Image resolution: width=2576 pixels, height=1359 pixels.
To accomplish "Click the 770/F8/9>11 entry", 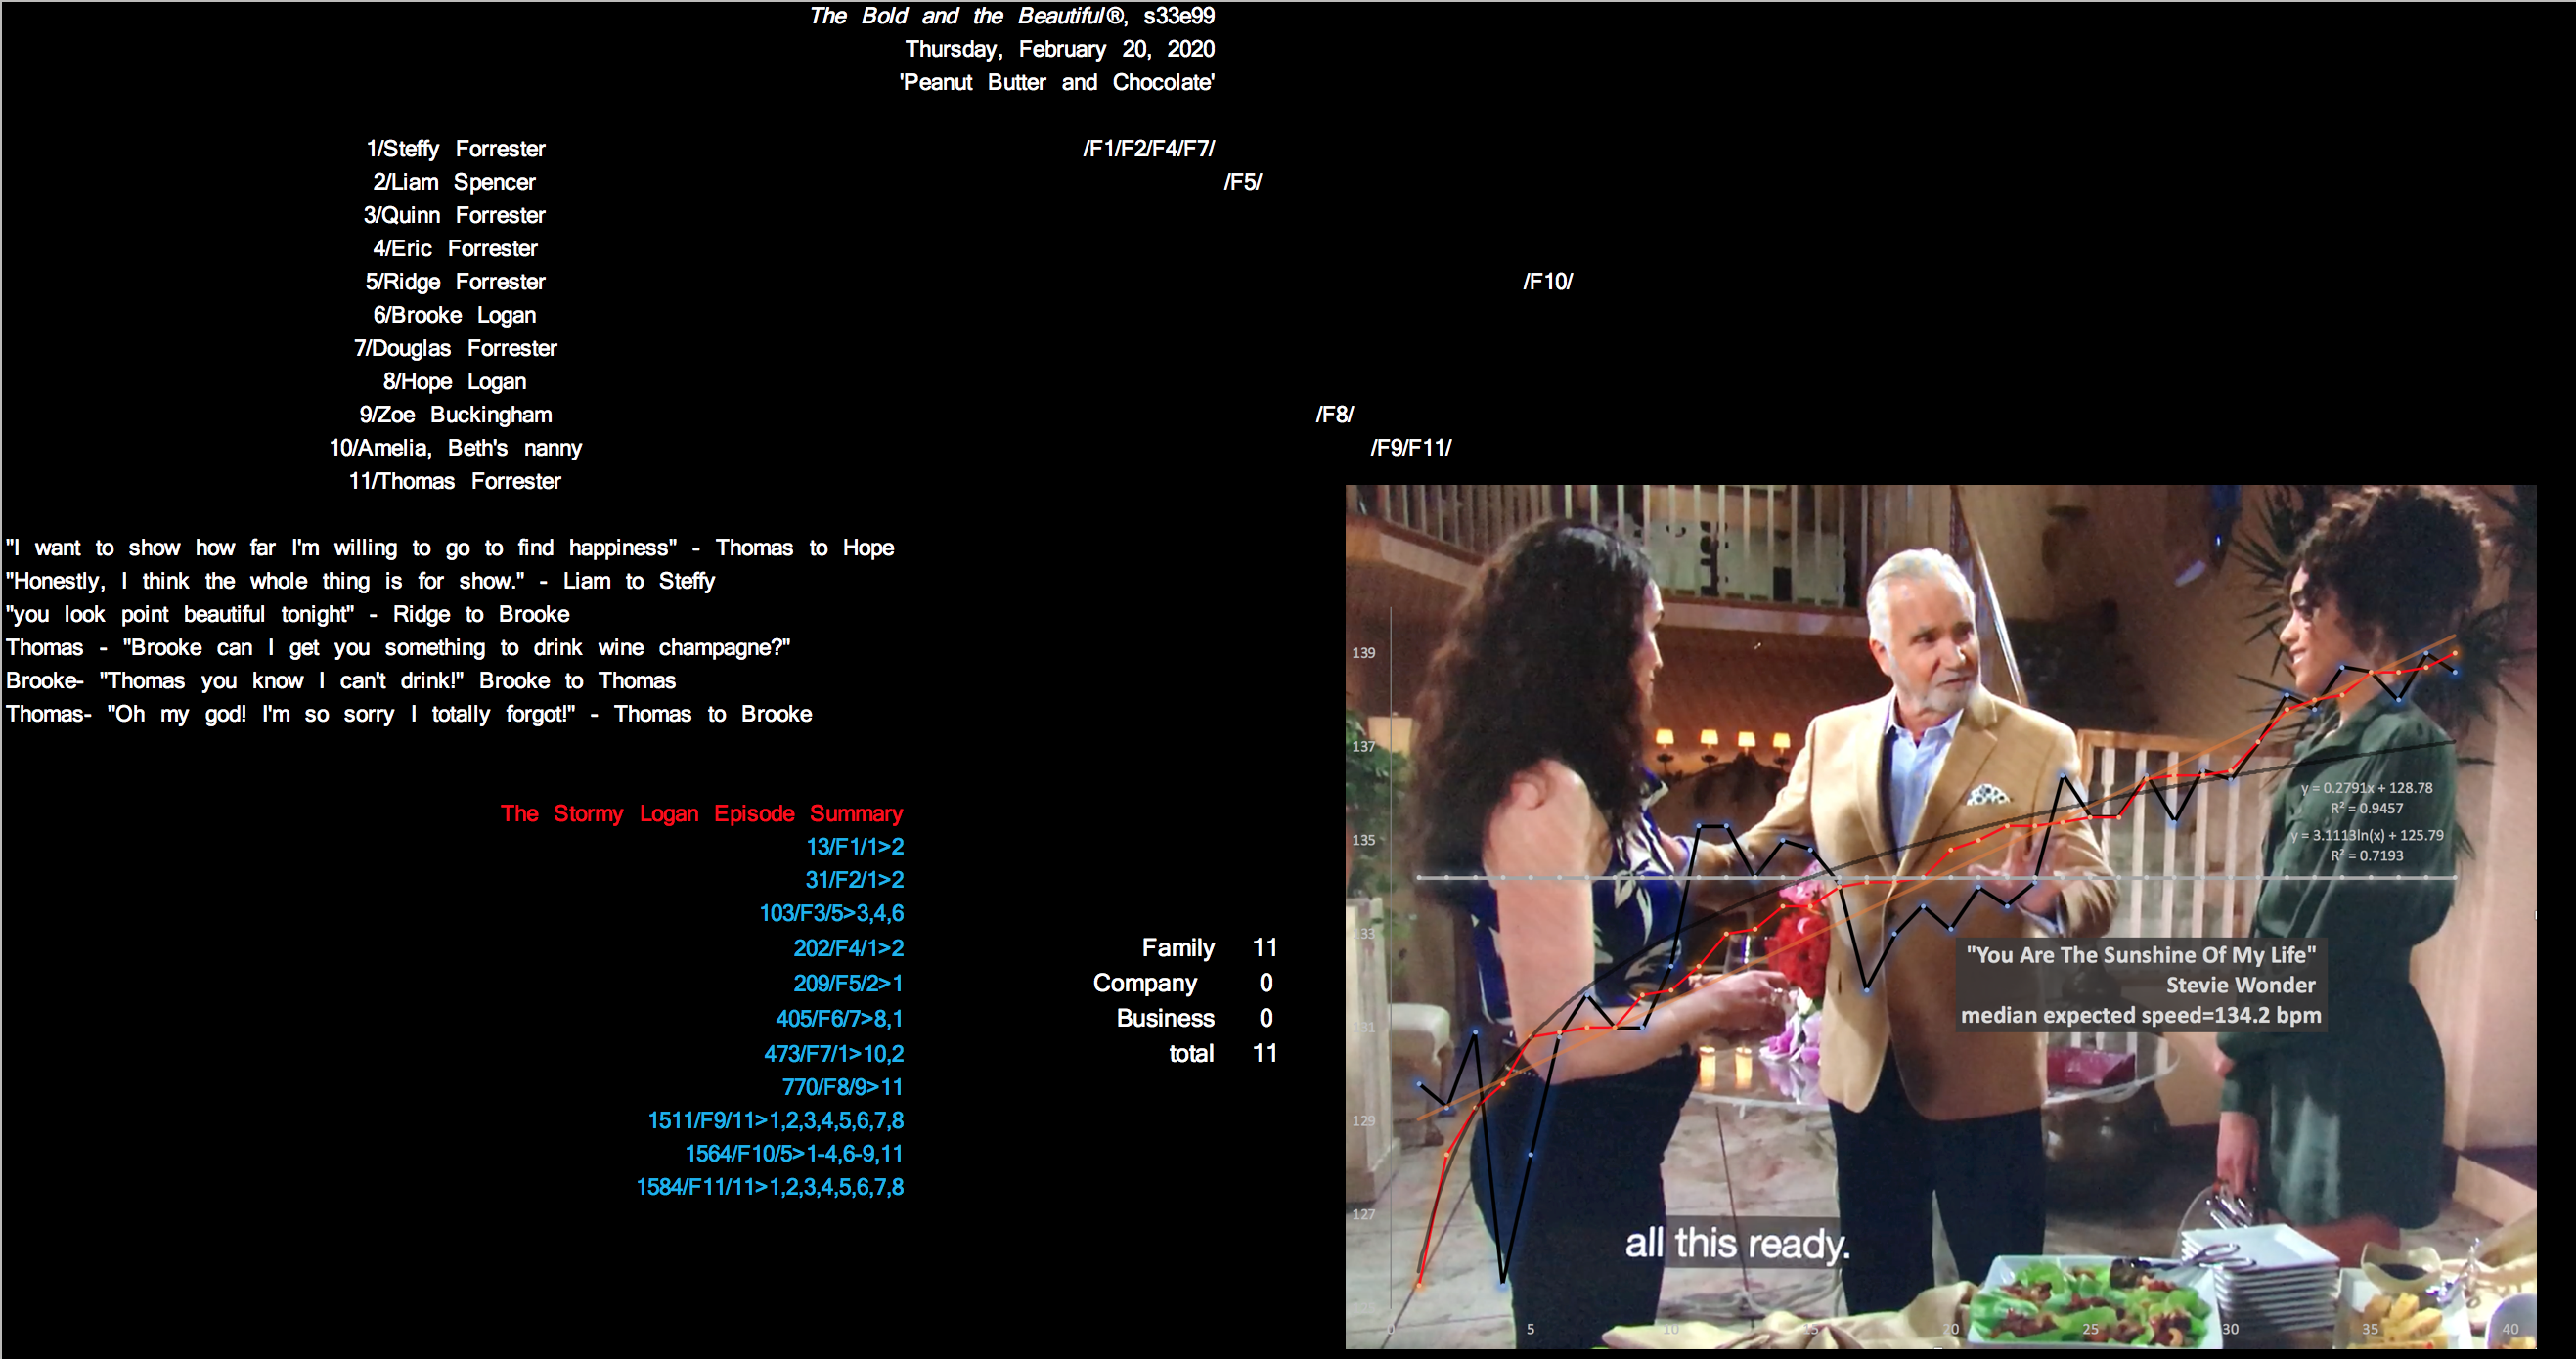I will coord(842,1087).
